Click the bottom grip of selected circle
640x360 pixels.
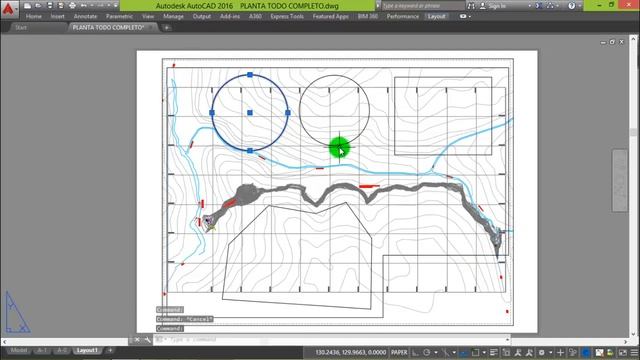250,151
